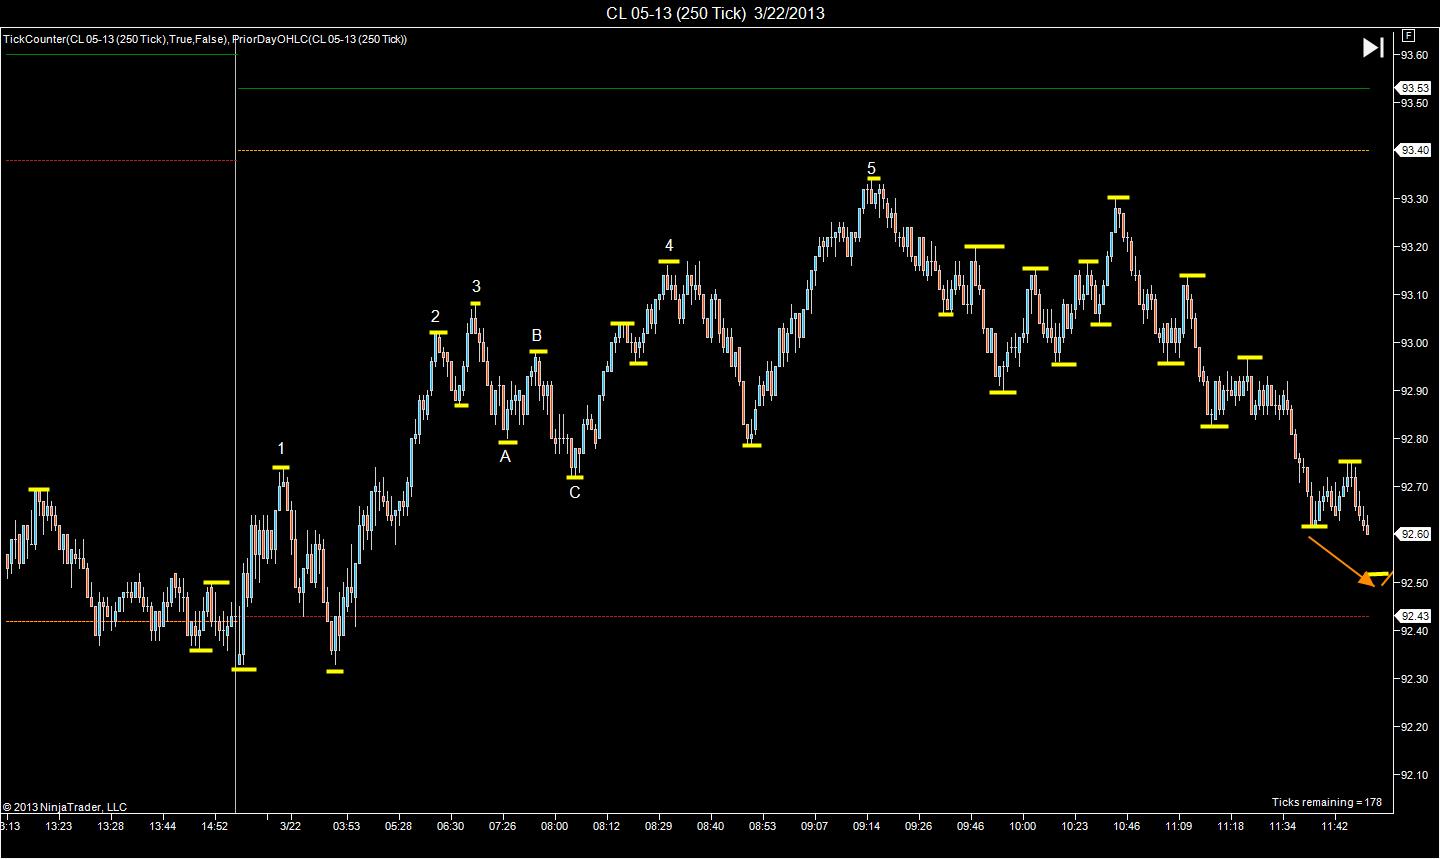Click the 13:44 time axis label
The width and height of the screenshot is (1440, 859).
pyautogui.click(x=163, y=826)
